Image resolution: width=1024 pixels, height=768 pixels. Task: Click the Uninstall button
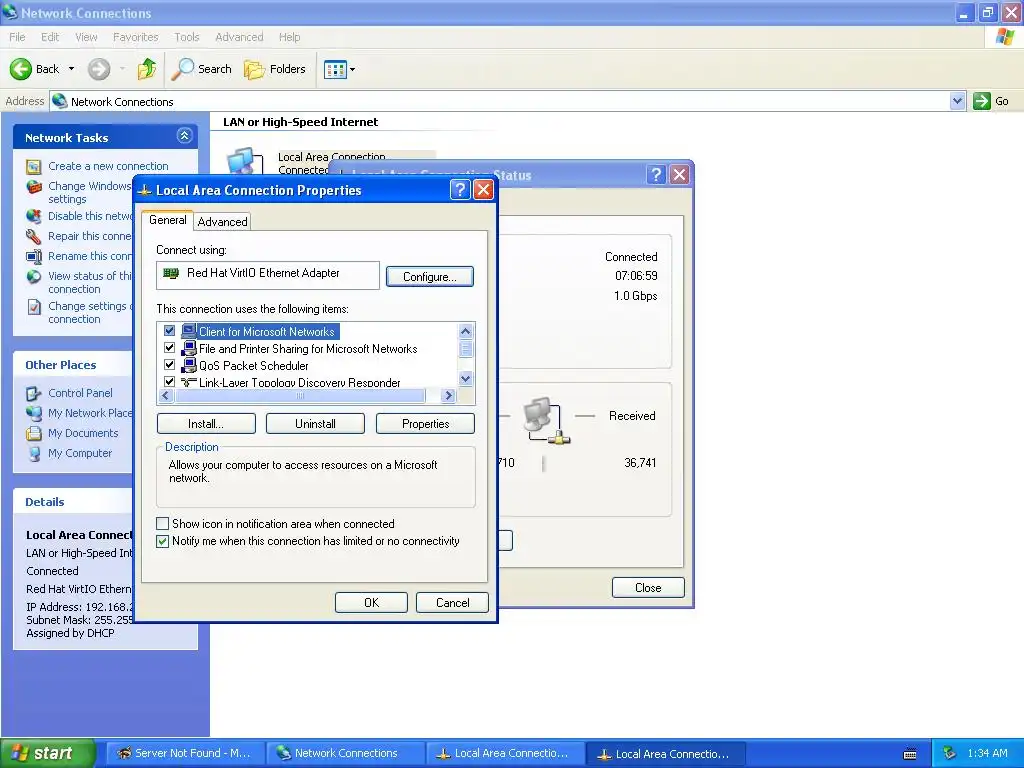(315, 424)
